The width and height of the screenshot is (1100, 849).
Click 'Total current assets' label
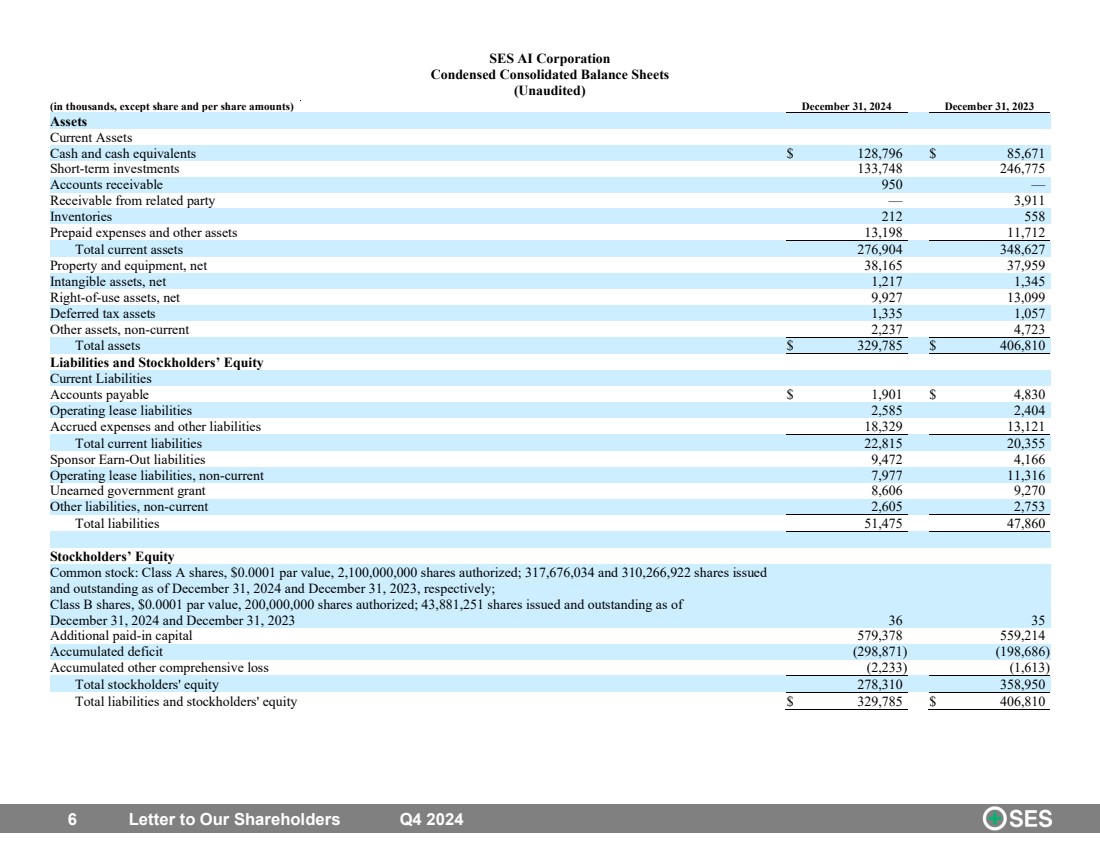coord(128,250)
